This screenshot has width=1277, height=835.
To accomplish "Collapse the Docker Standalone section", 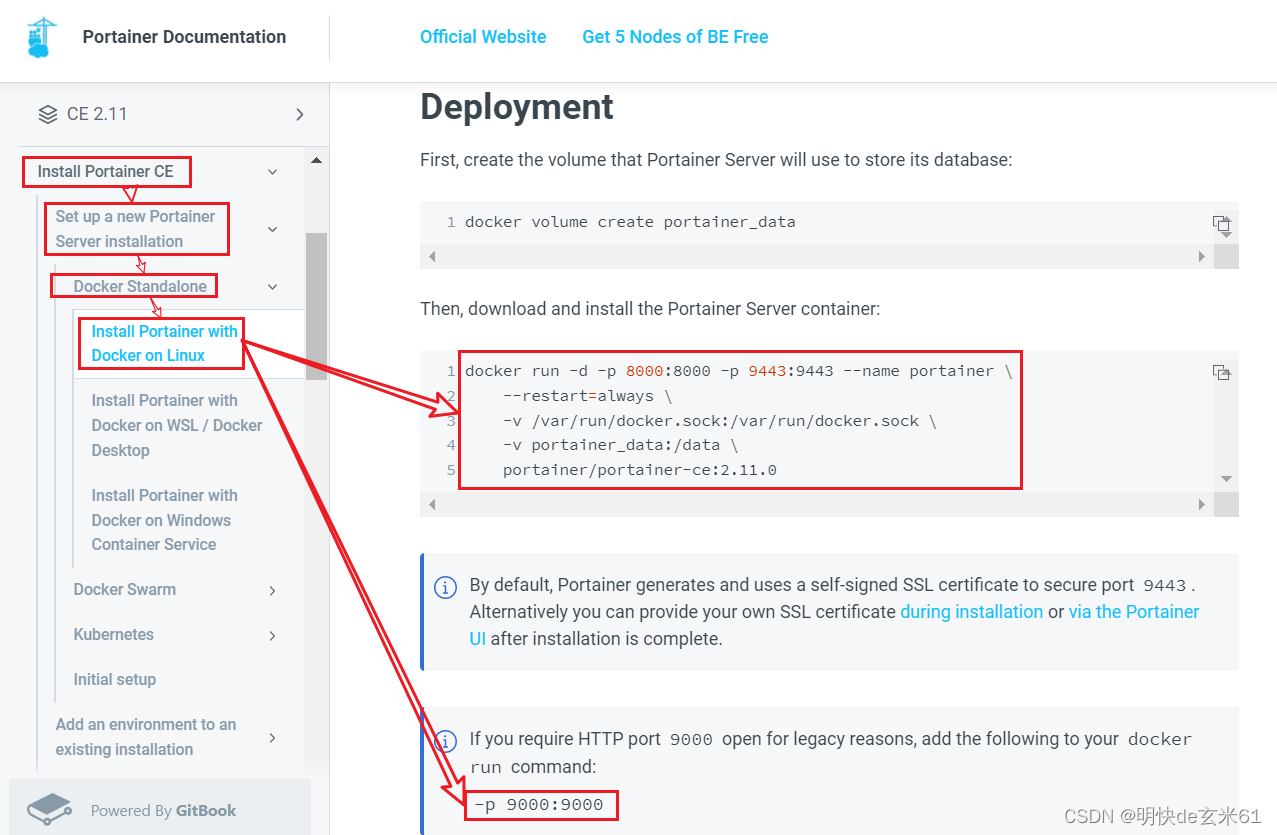I will (x=273, y=287).
